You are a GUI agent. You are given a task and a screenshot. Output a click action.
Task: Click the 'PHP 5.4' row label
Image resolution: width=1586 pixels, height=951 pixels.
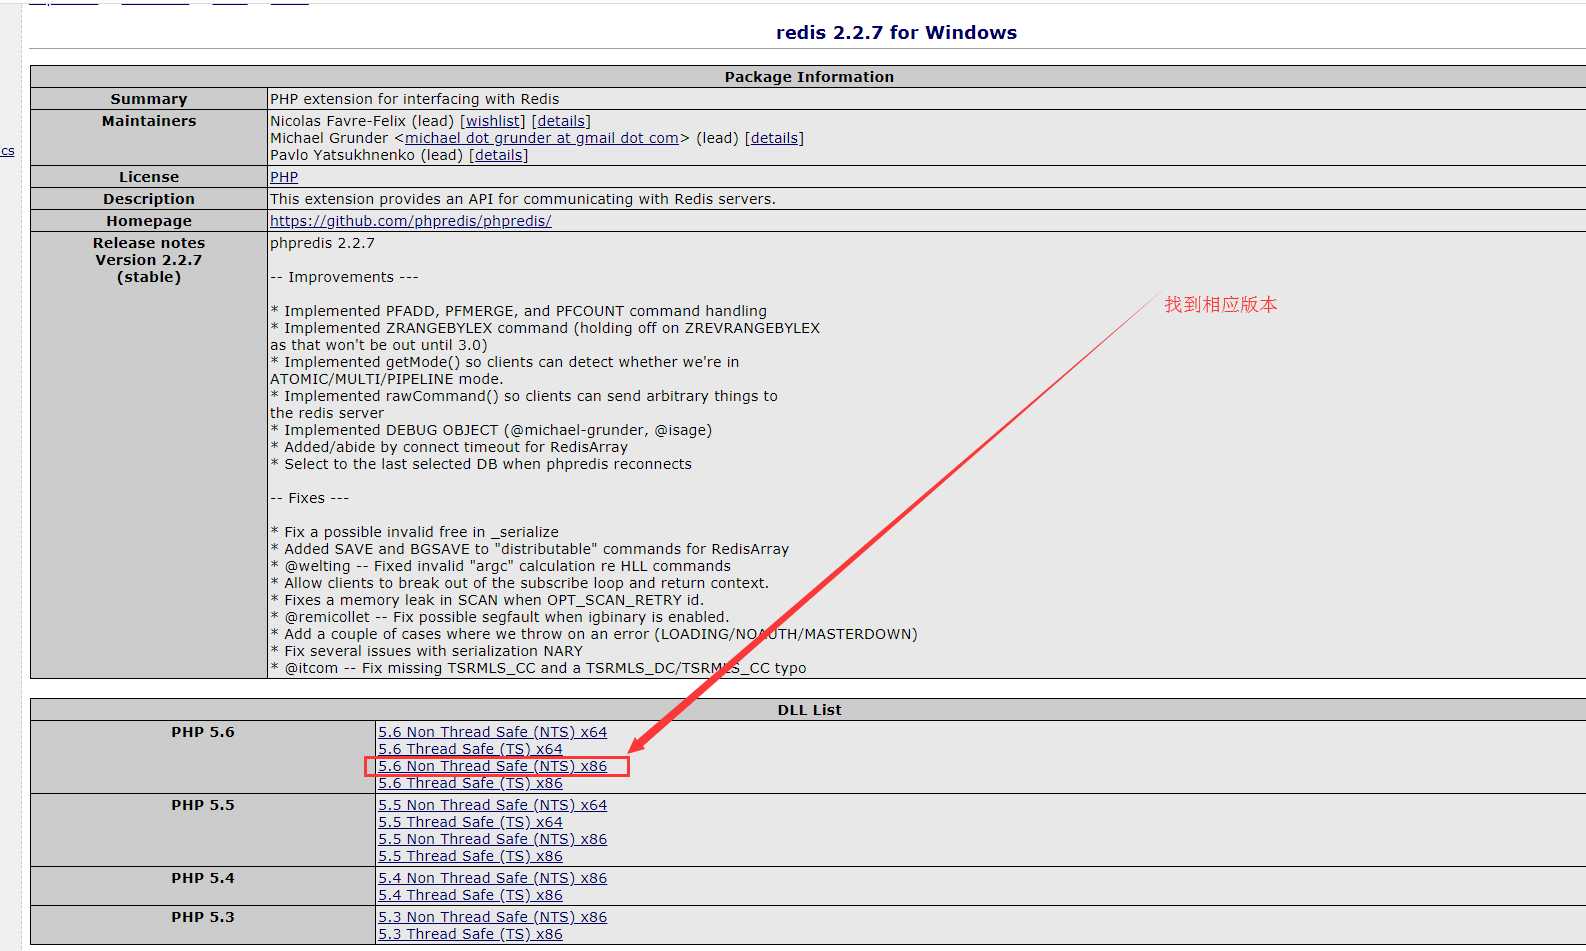(203, 878)
